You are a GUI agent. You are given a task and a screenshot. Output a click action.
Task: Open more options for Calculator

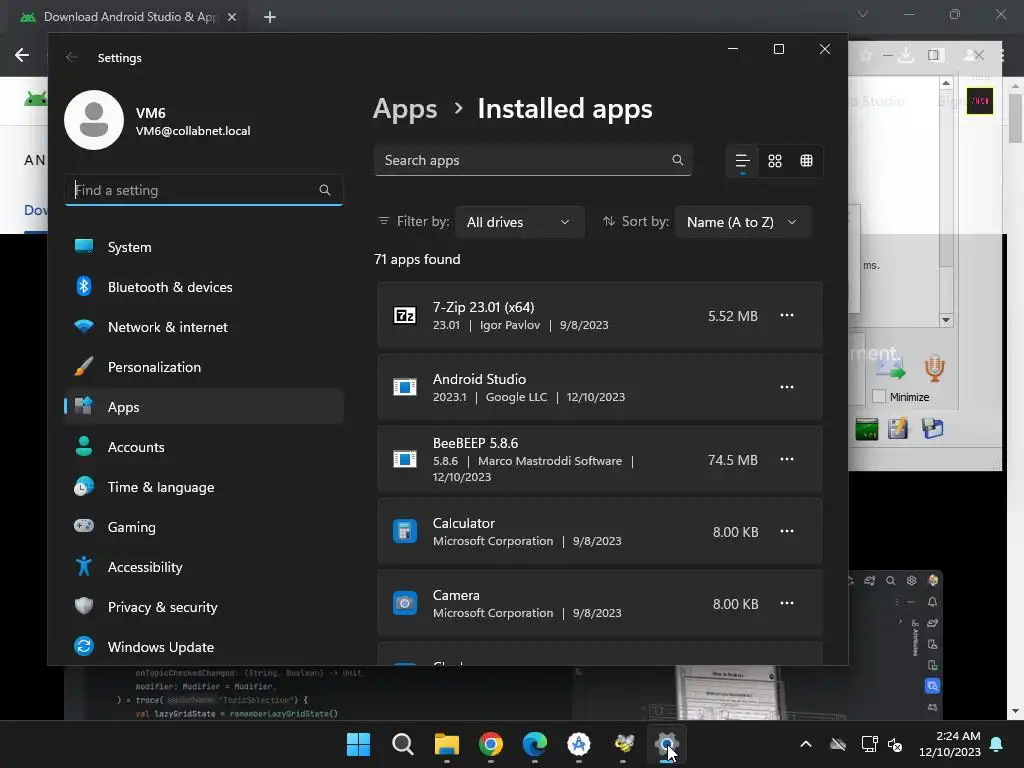[x=787, y=531]
